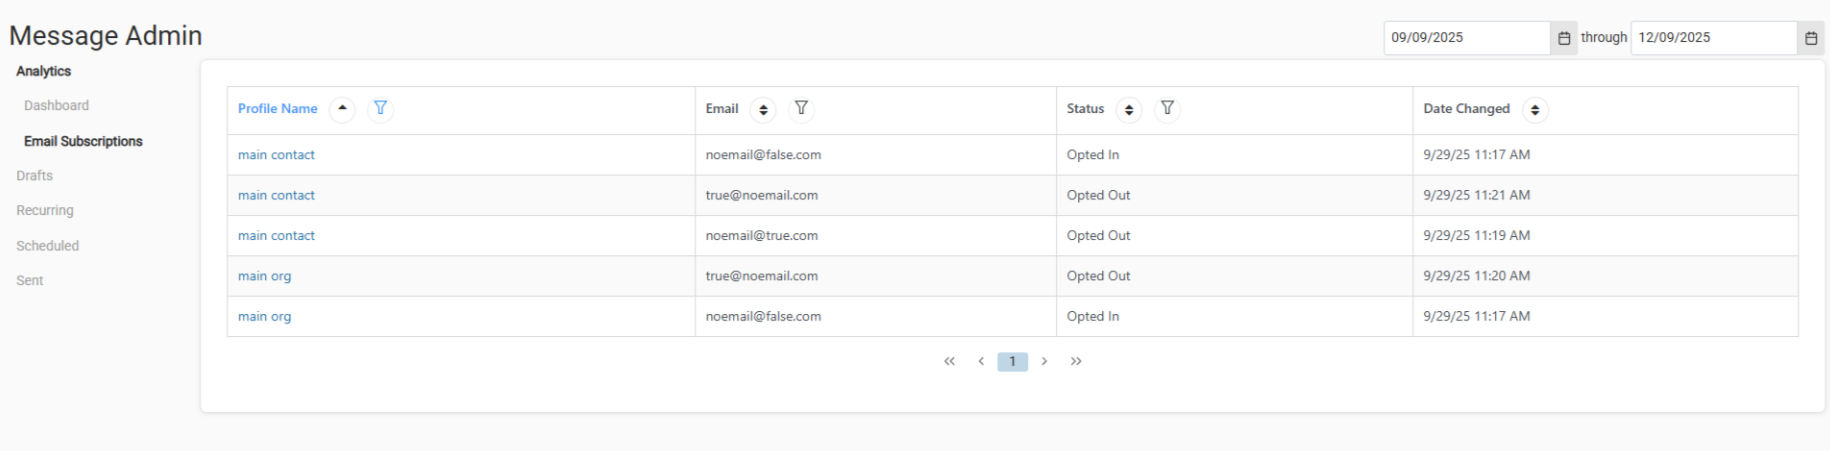Open the Drafts section
The width and height of the screenshot is (1830, 451).
tap(34, 176)
